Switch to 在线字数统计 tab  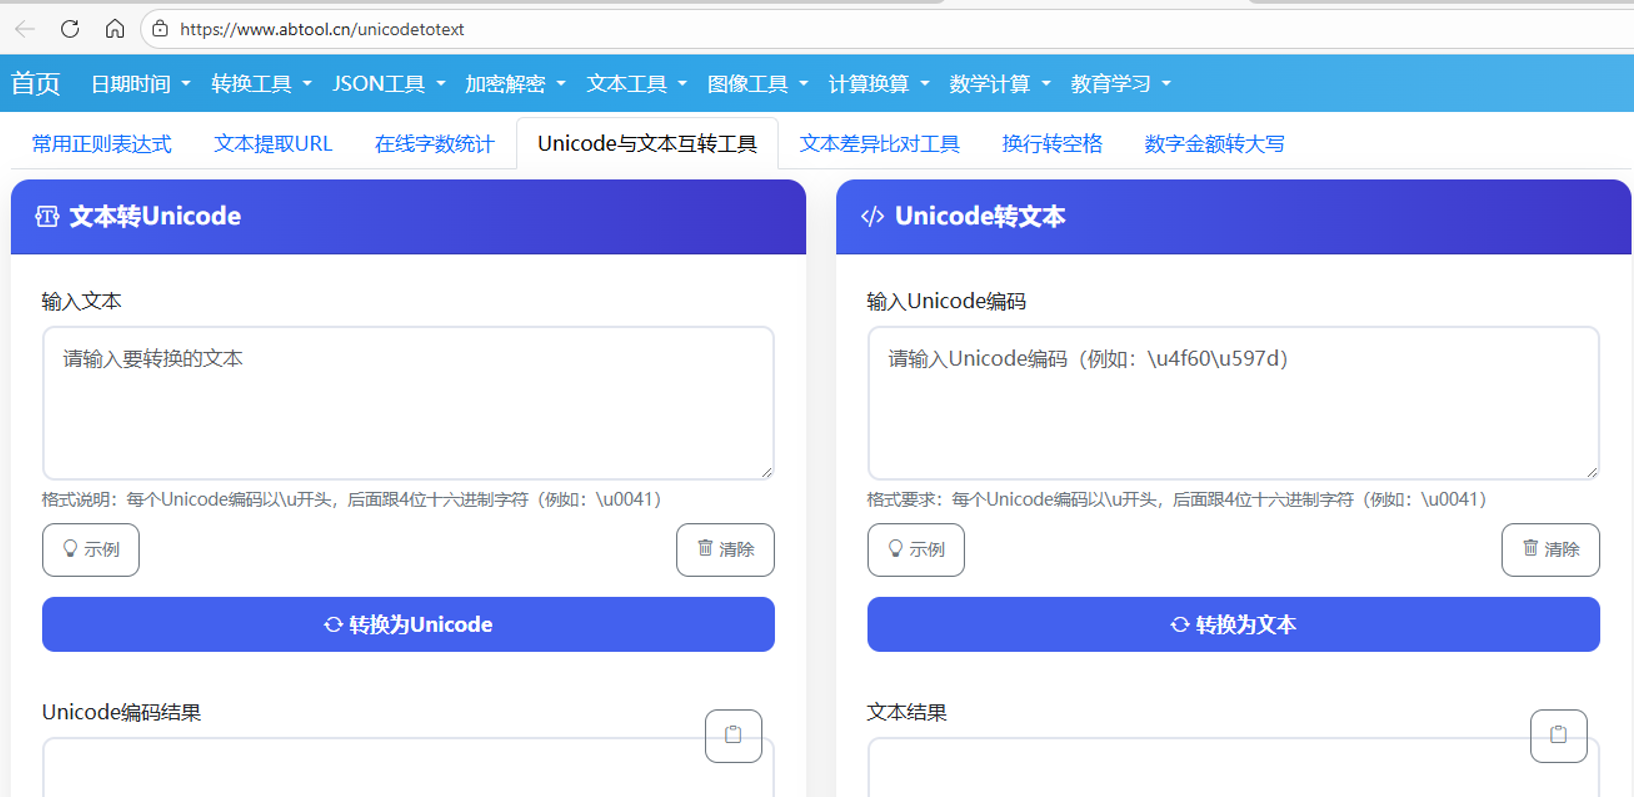pos(435,144)
